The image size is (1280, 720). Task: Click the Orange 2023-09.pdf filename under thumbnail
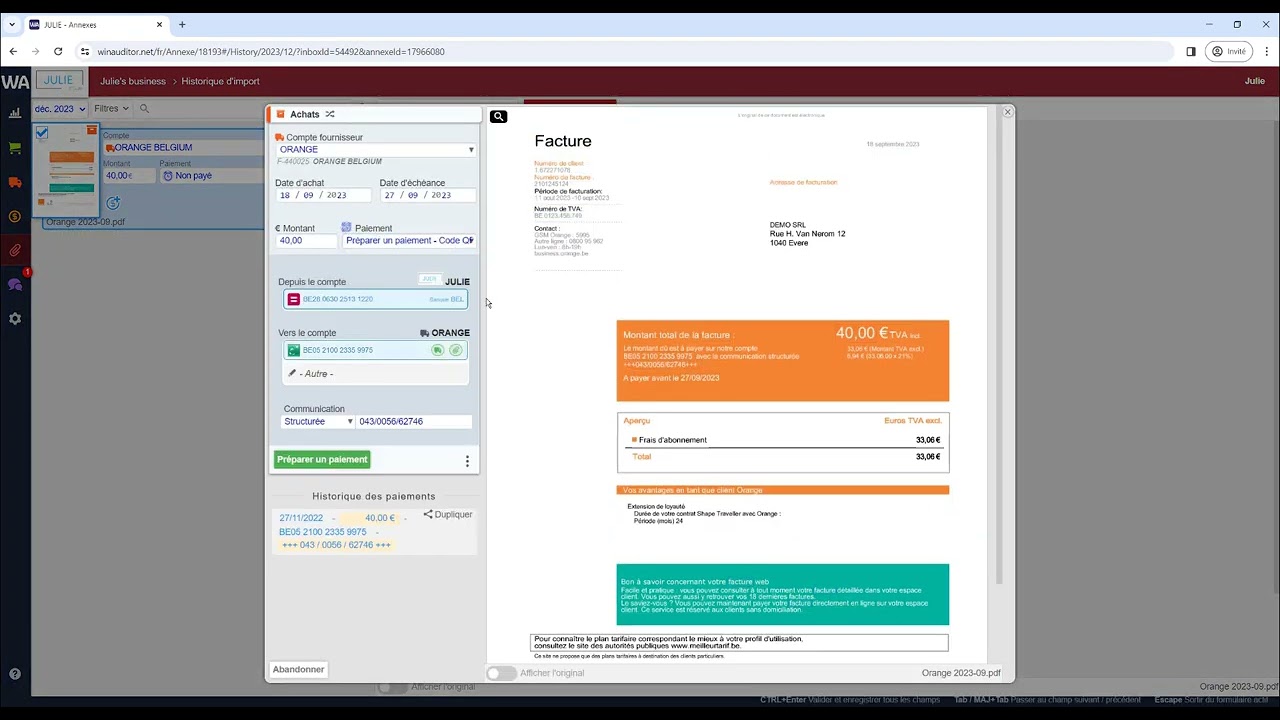(85, 222)
